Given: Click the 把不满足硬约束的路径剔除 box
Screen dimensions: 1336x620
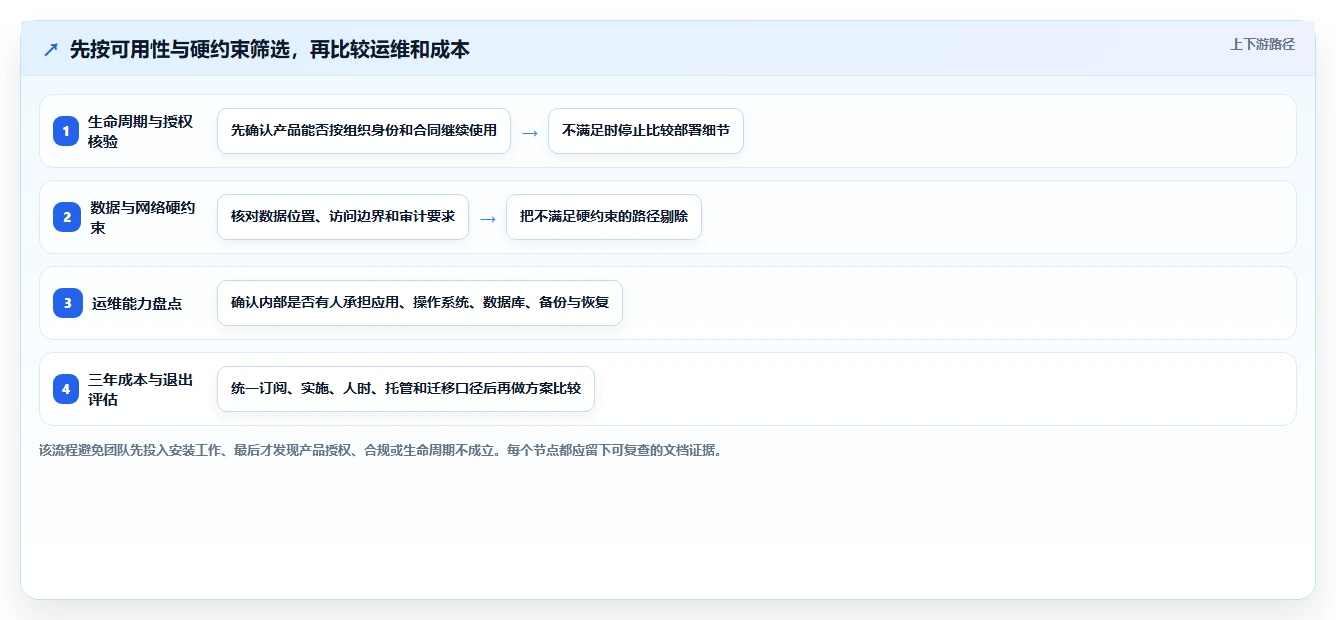Looking at the screenshot, I should (x=604, y=217).
